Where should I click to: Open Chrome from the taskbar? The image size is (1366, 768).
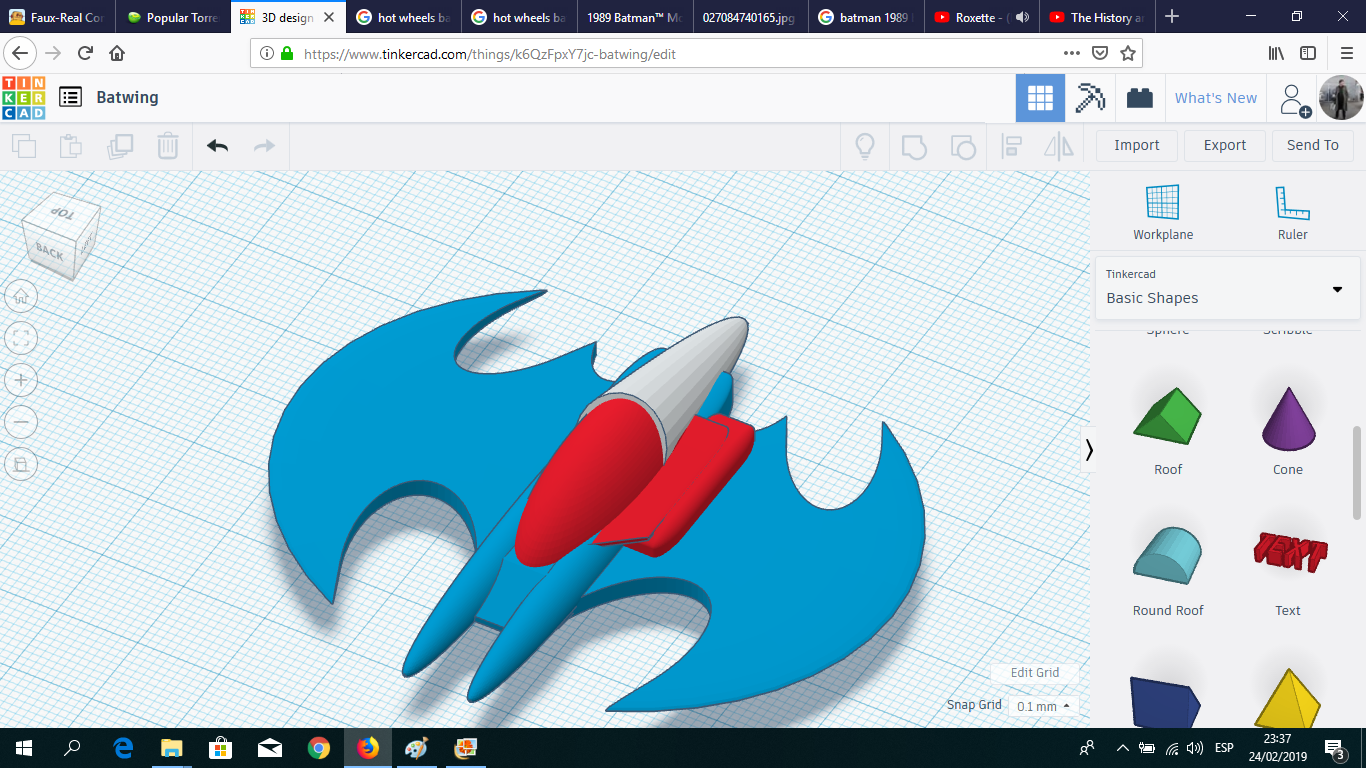tap(319, 748)
